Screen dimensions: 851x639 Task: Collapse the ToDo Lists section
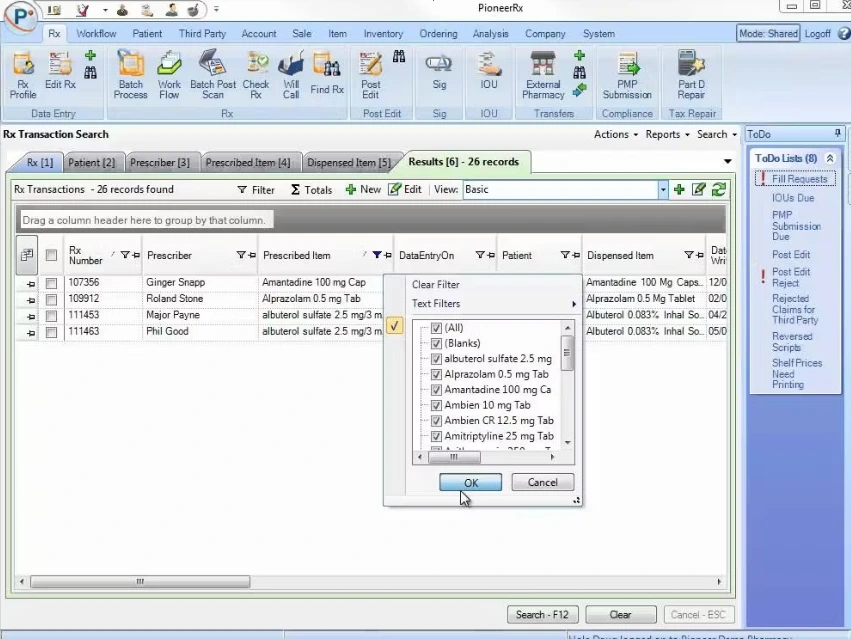tap(830, 159)
